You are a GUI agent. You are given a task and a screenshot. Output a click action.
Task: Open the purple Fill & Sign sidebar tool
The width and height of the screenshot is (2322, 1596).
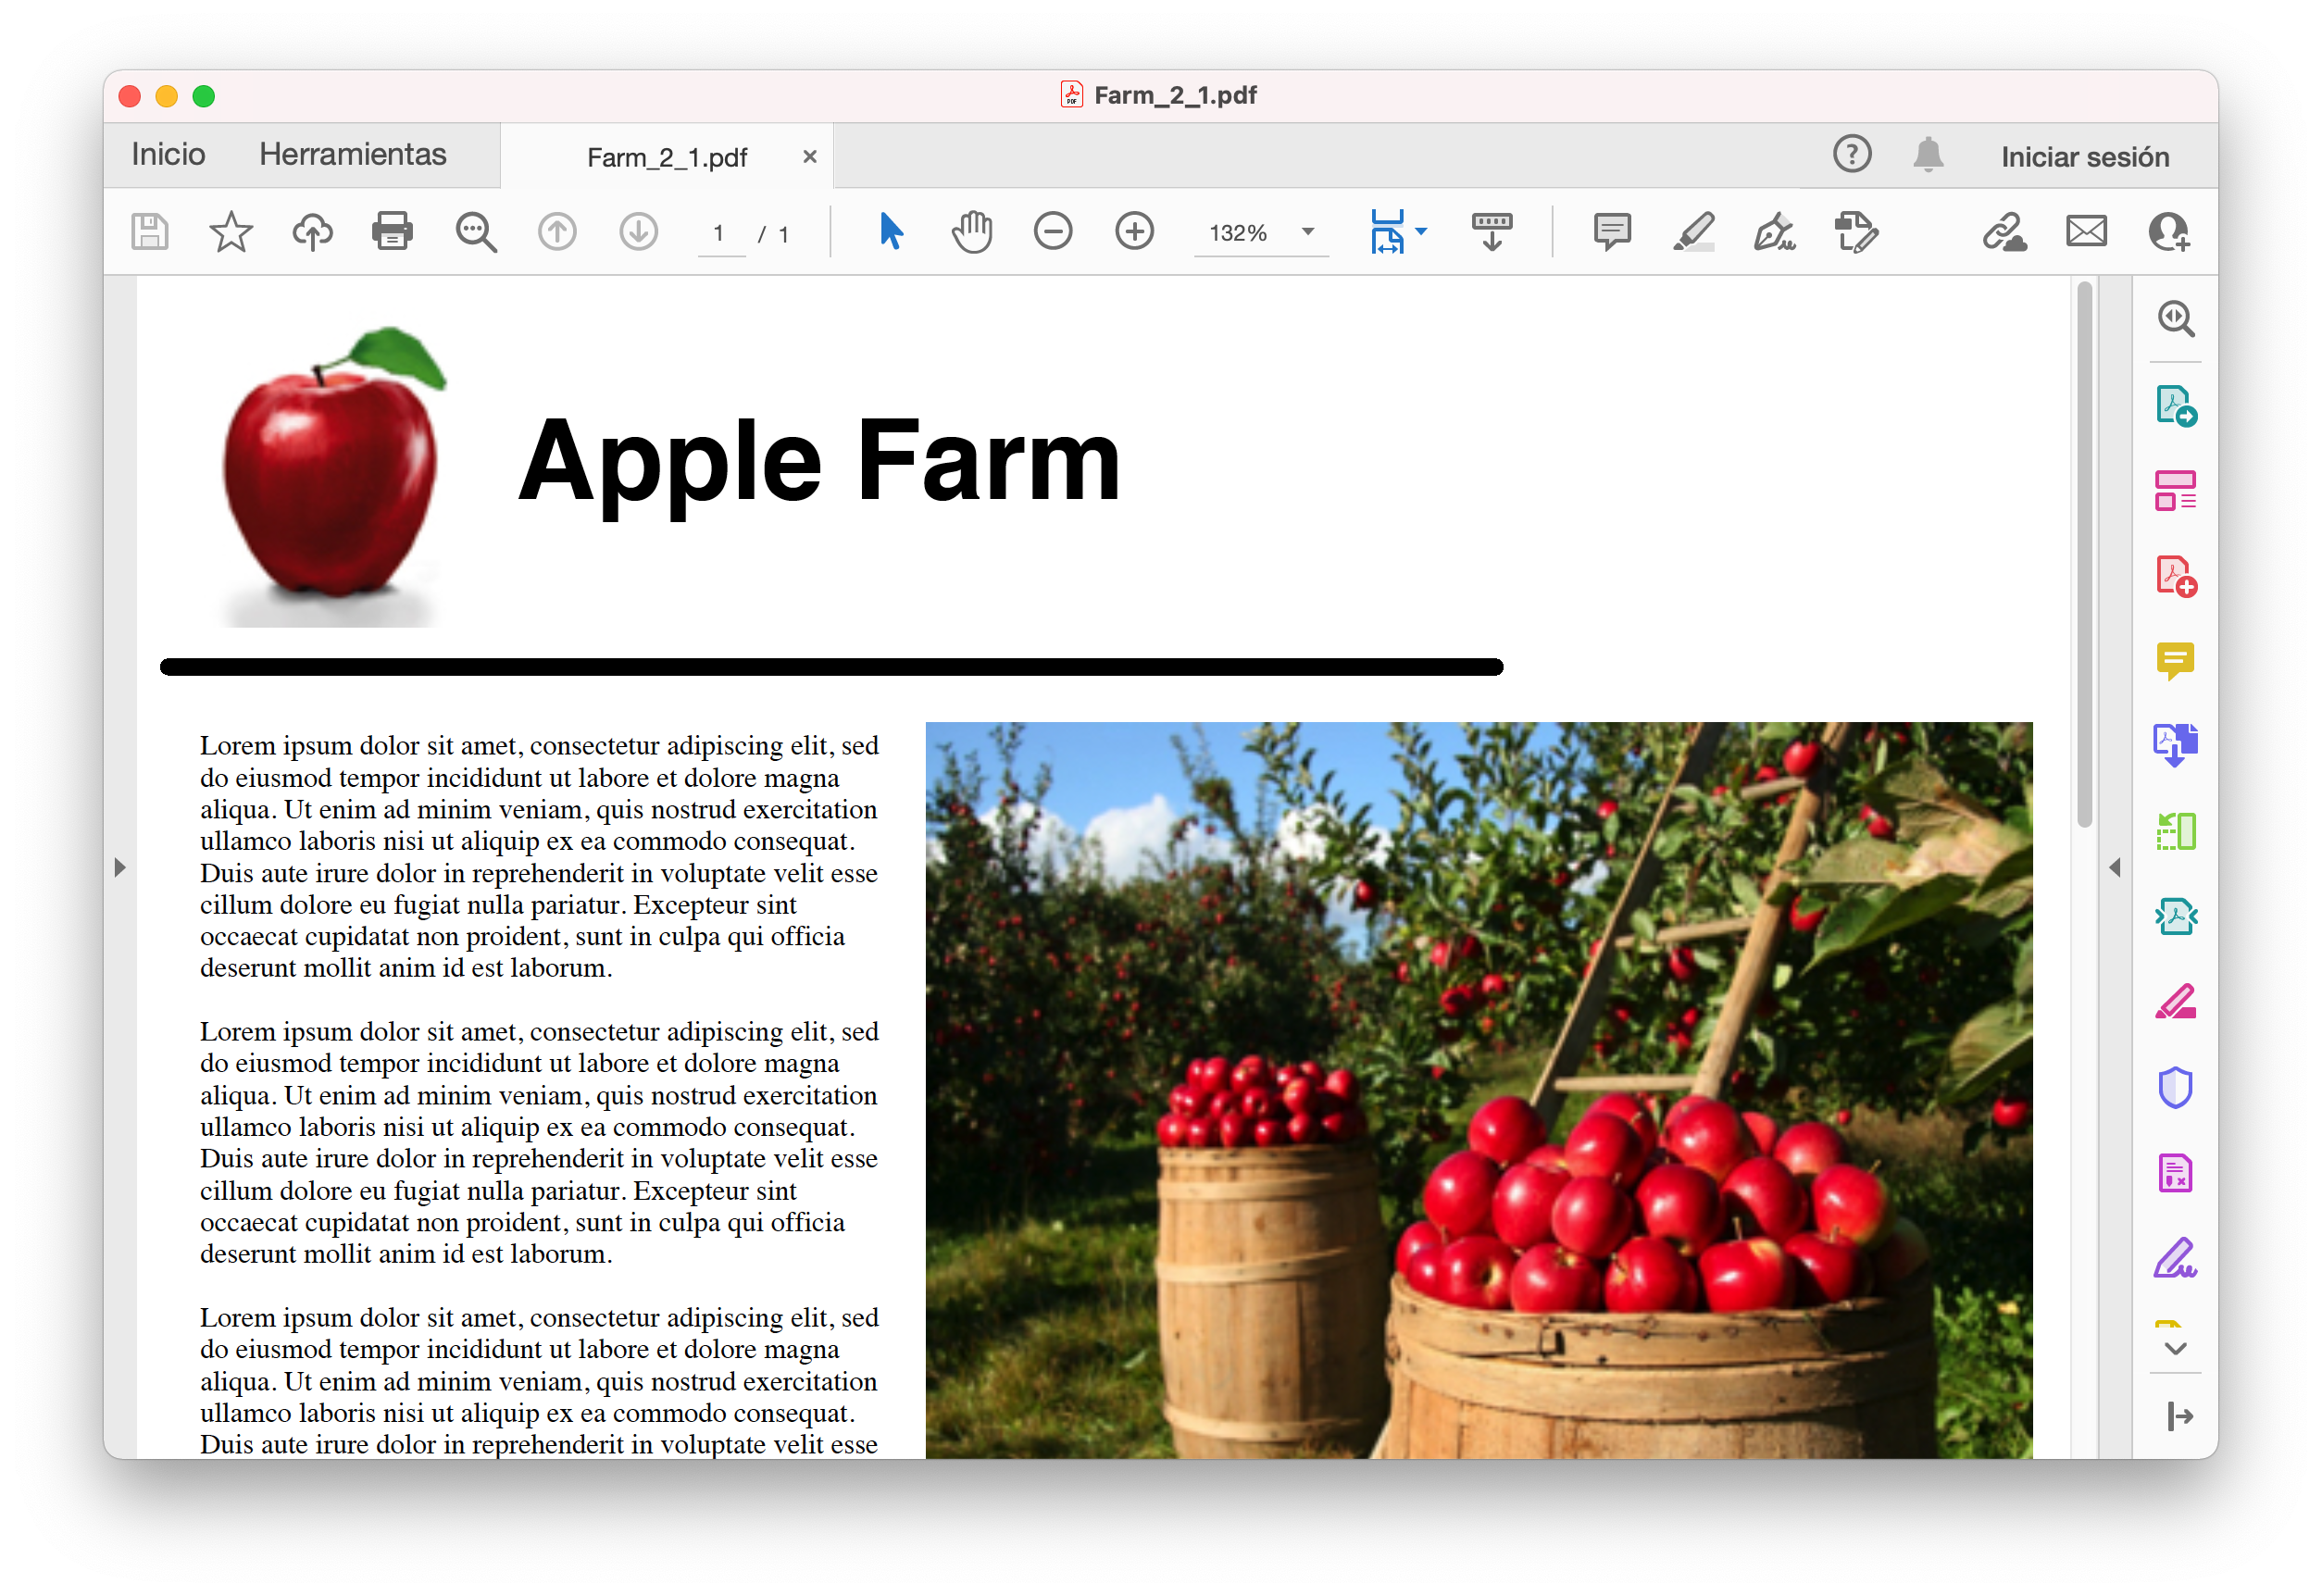point(2176,1258)
